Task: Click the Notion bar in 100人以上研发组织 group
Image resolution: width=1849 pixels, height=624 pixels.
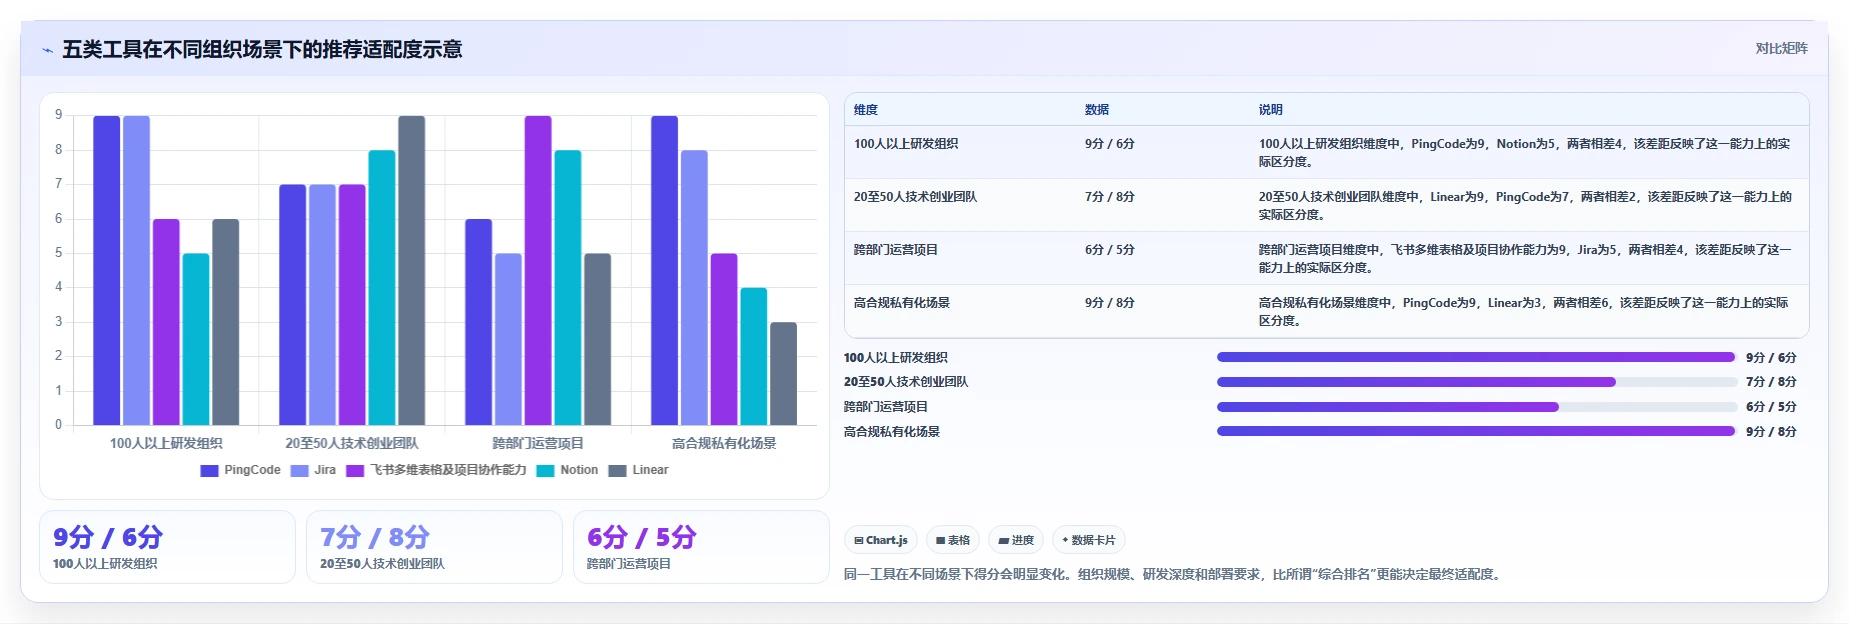Action: point(196,339)
